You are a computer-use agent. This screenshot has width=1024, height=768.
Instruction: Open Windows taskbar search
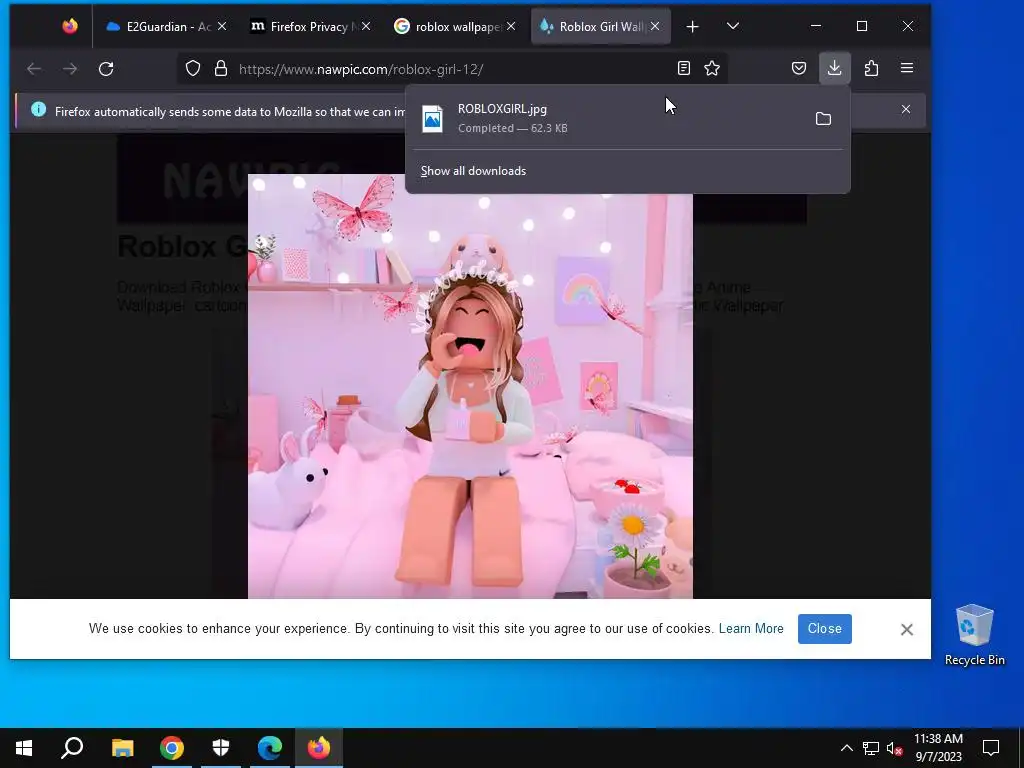coord(72,748)
